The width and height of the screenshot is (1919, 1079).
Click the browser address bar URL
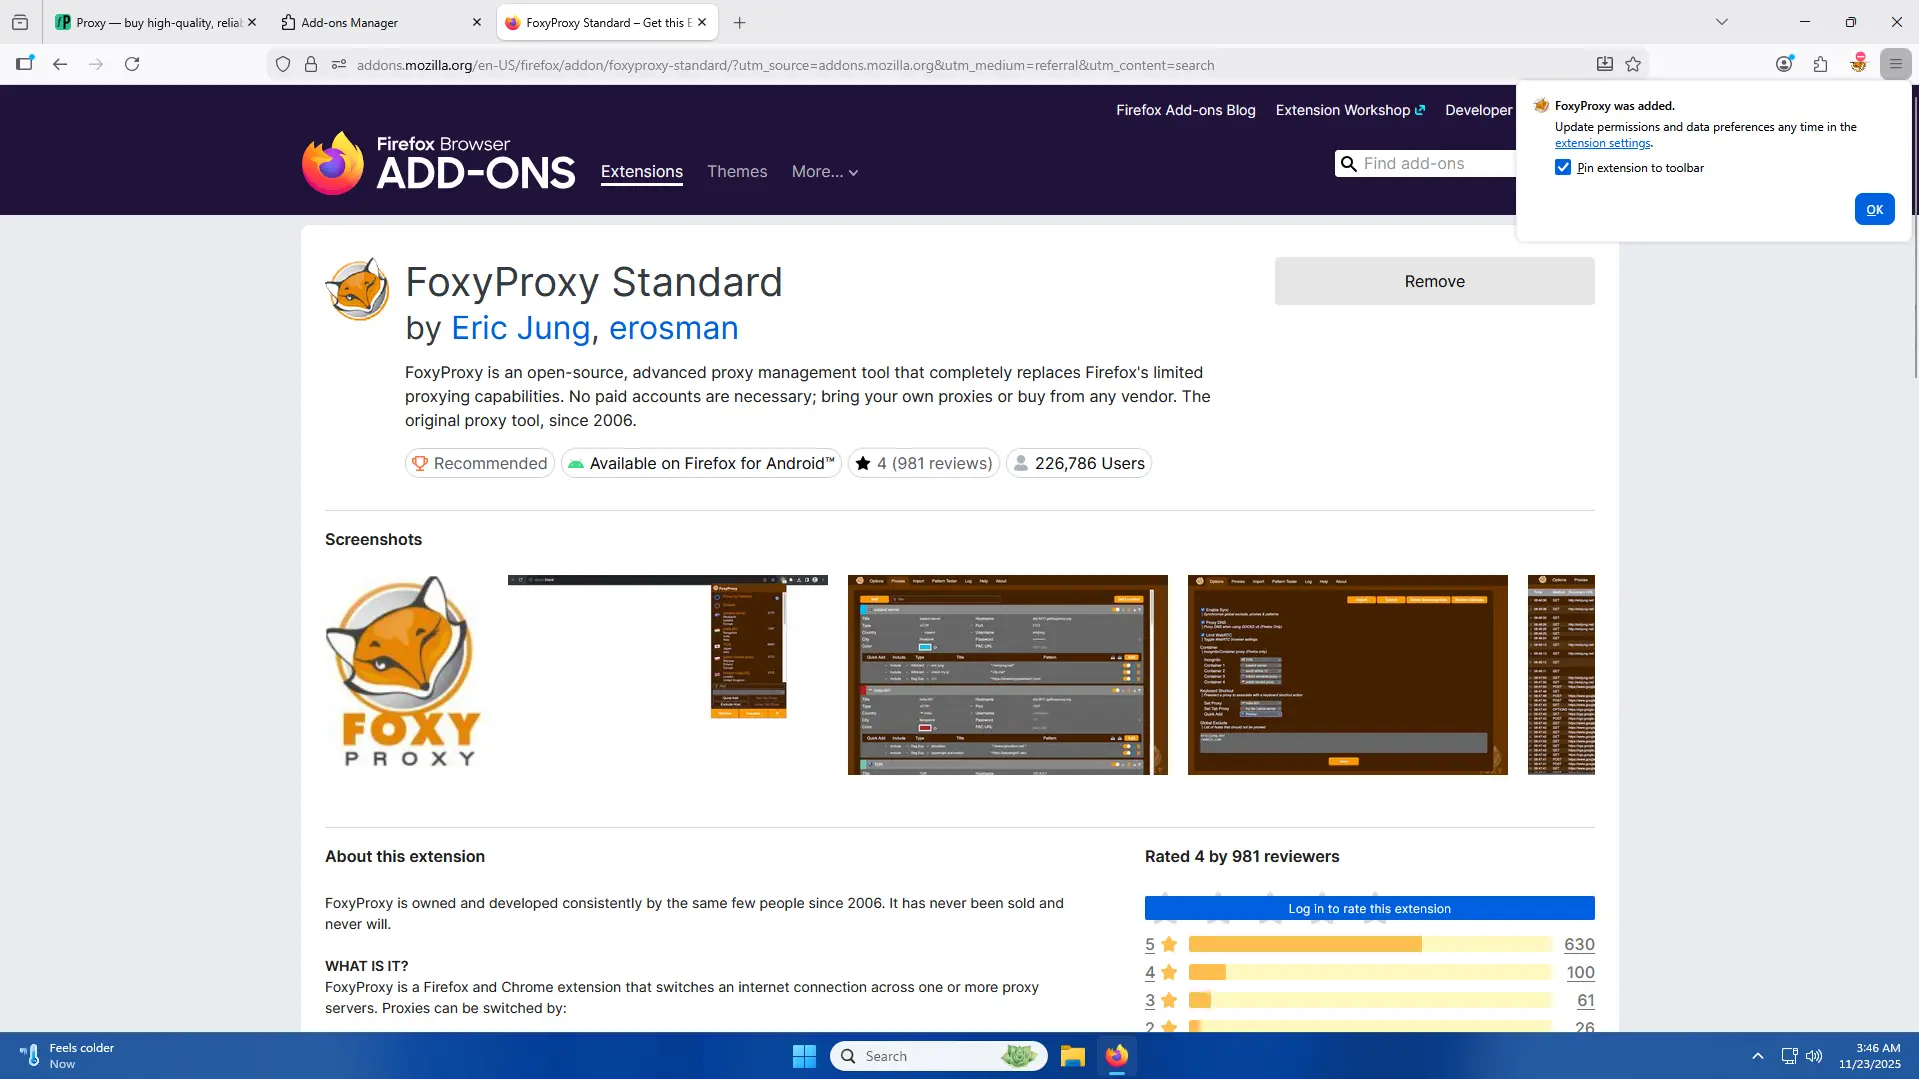[785, 65]
